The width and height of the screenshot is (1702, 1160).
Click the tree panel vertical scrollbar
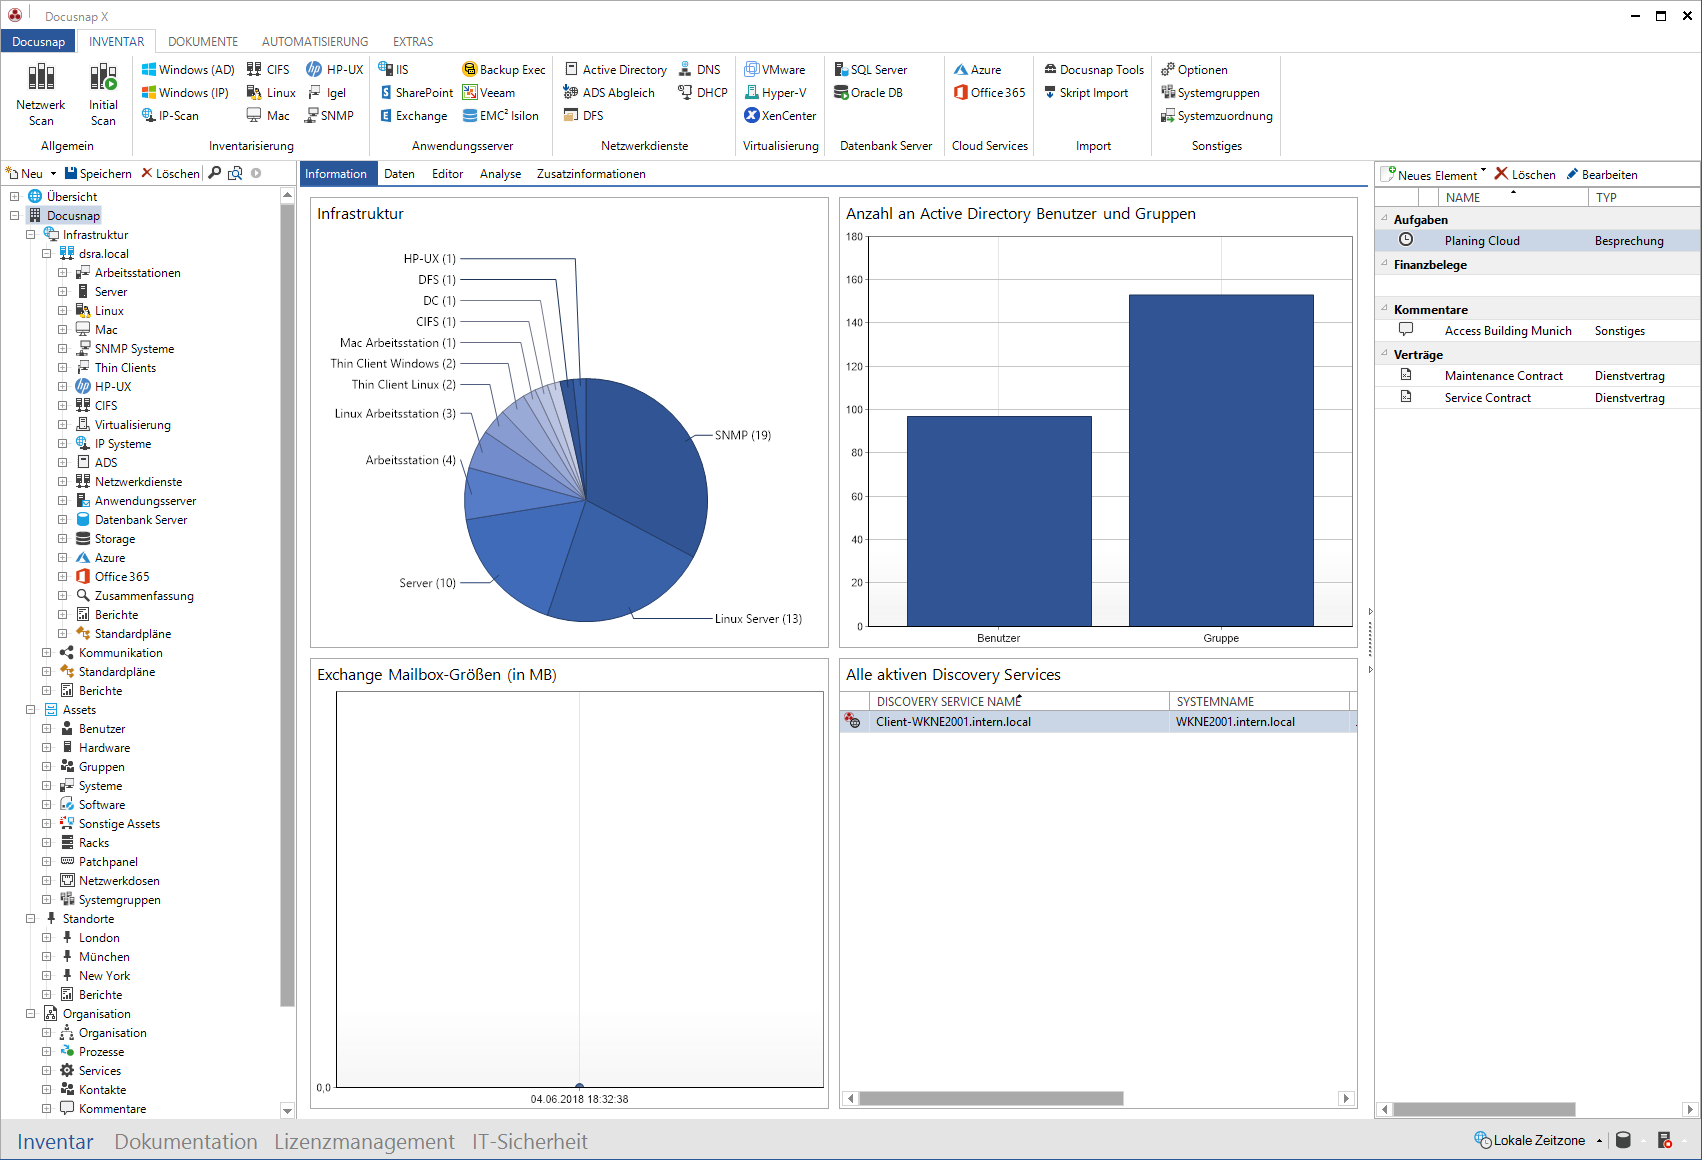click(287, 605)
